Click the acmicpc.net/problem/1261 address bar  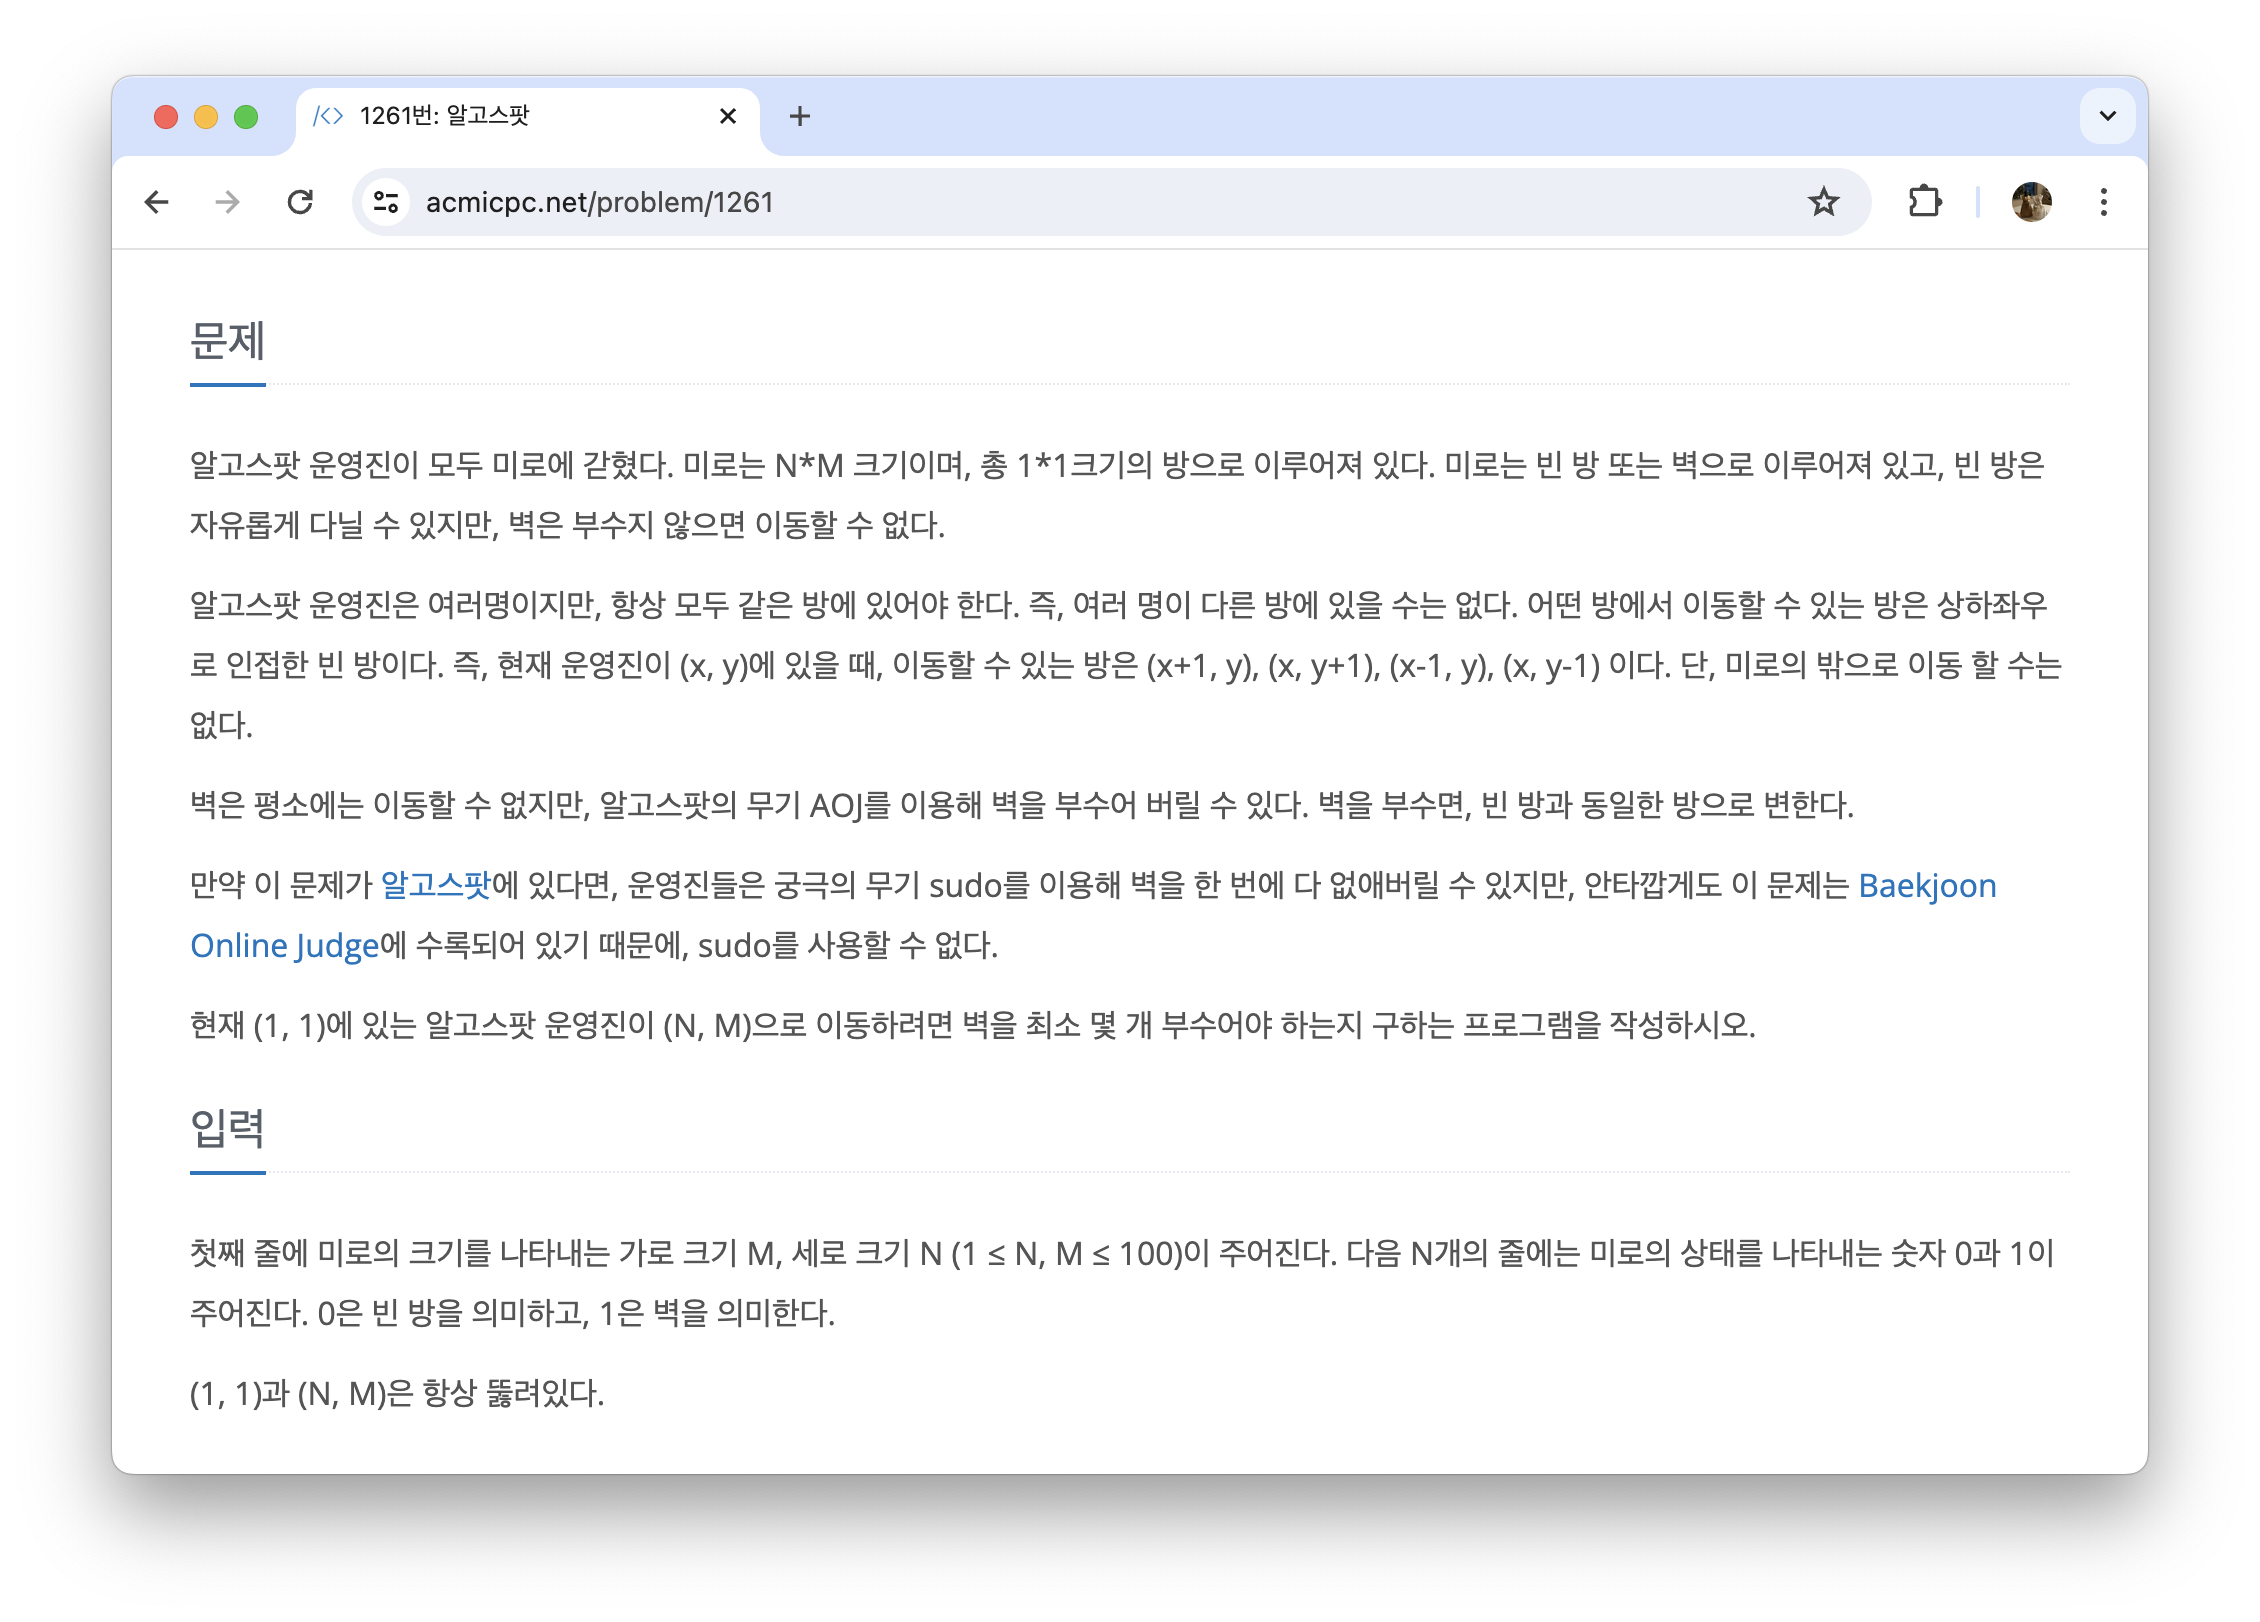(x=1000, y=202)
